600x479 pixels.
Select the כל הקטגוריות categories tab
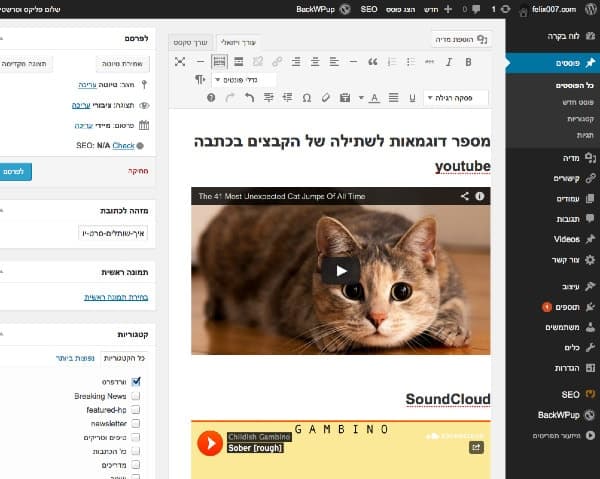124,358
